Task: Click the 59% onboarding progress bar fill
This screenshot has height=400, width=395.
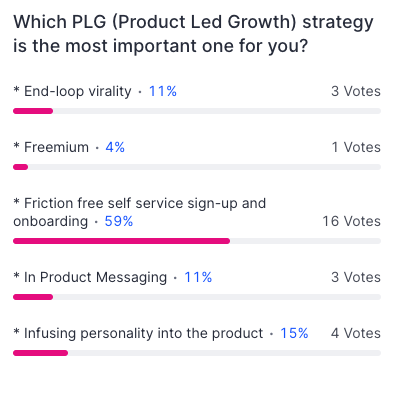Action: point(121,241)
